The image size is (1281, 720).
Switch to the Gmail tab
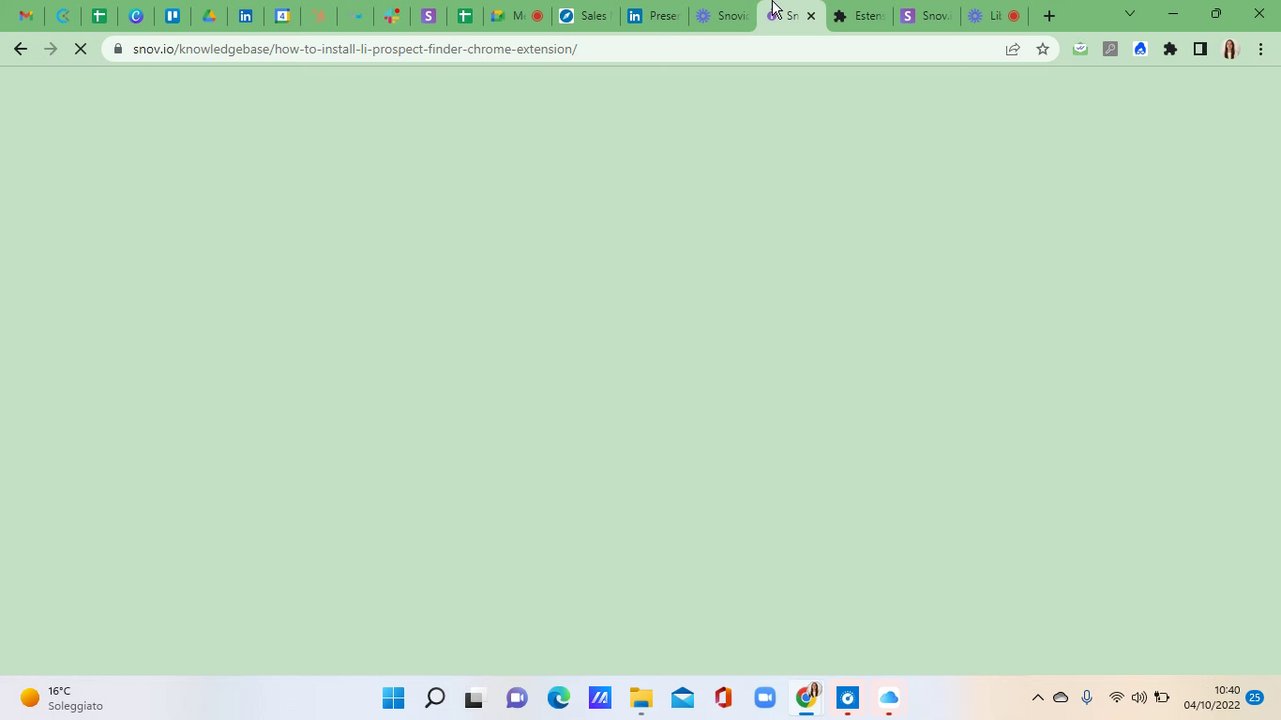(26, 16)
